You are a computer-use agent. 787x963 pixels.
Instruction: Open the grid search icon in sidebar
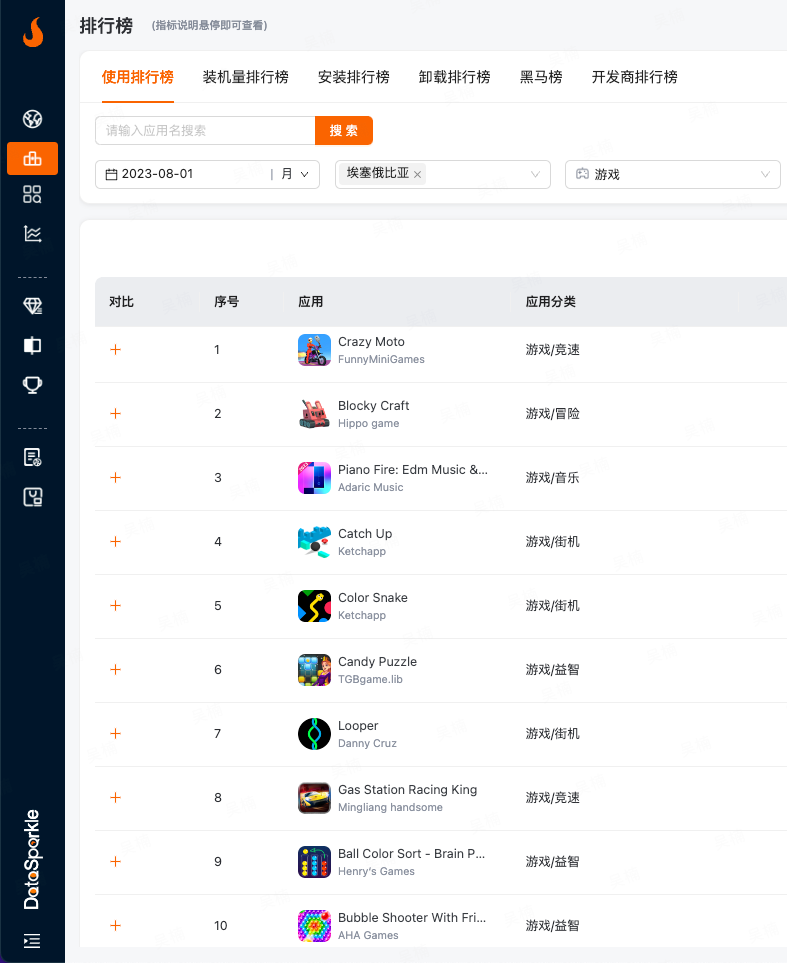tap(32, 195)
